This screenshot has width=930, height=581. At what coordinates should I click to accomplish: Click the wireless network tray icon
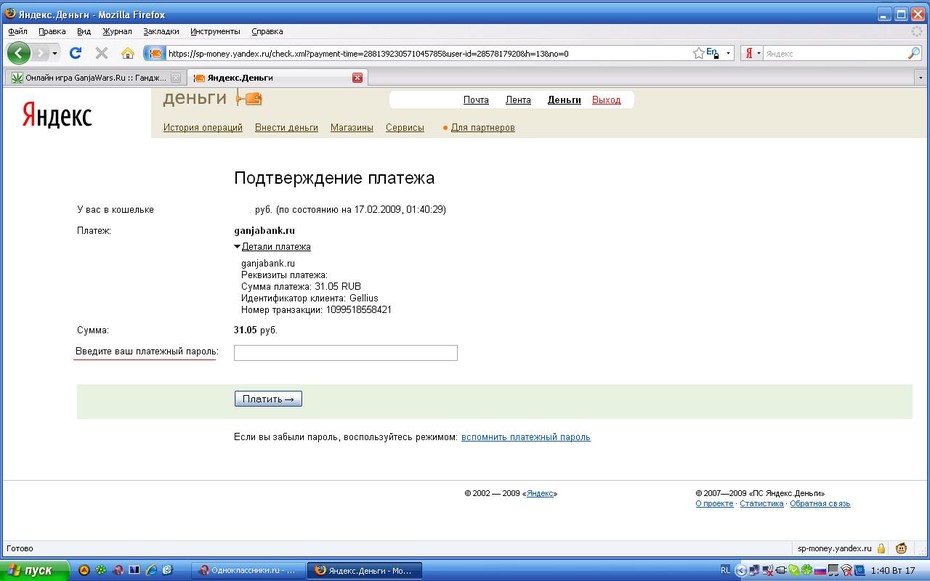click(x=846, y=571)
